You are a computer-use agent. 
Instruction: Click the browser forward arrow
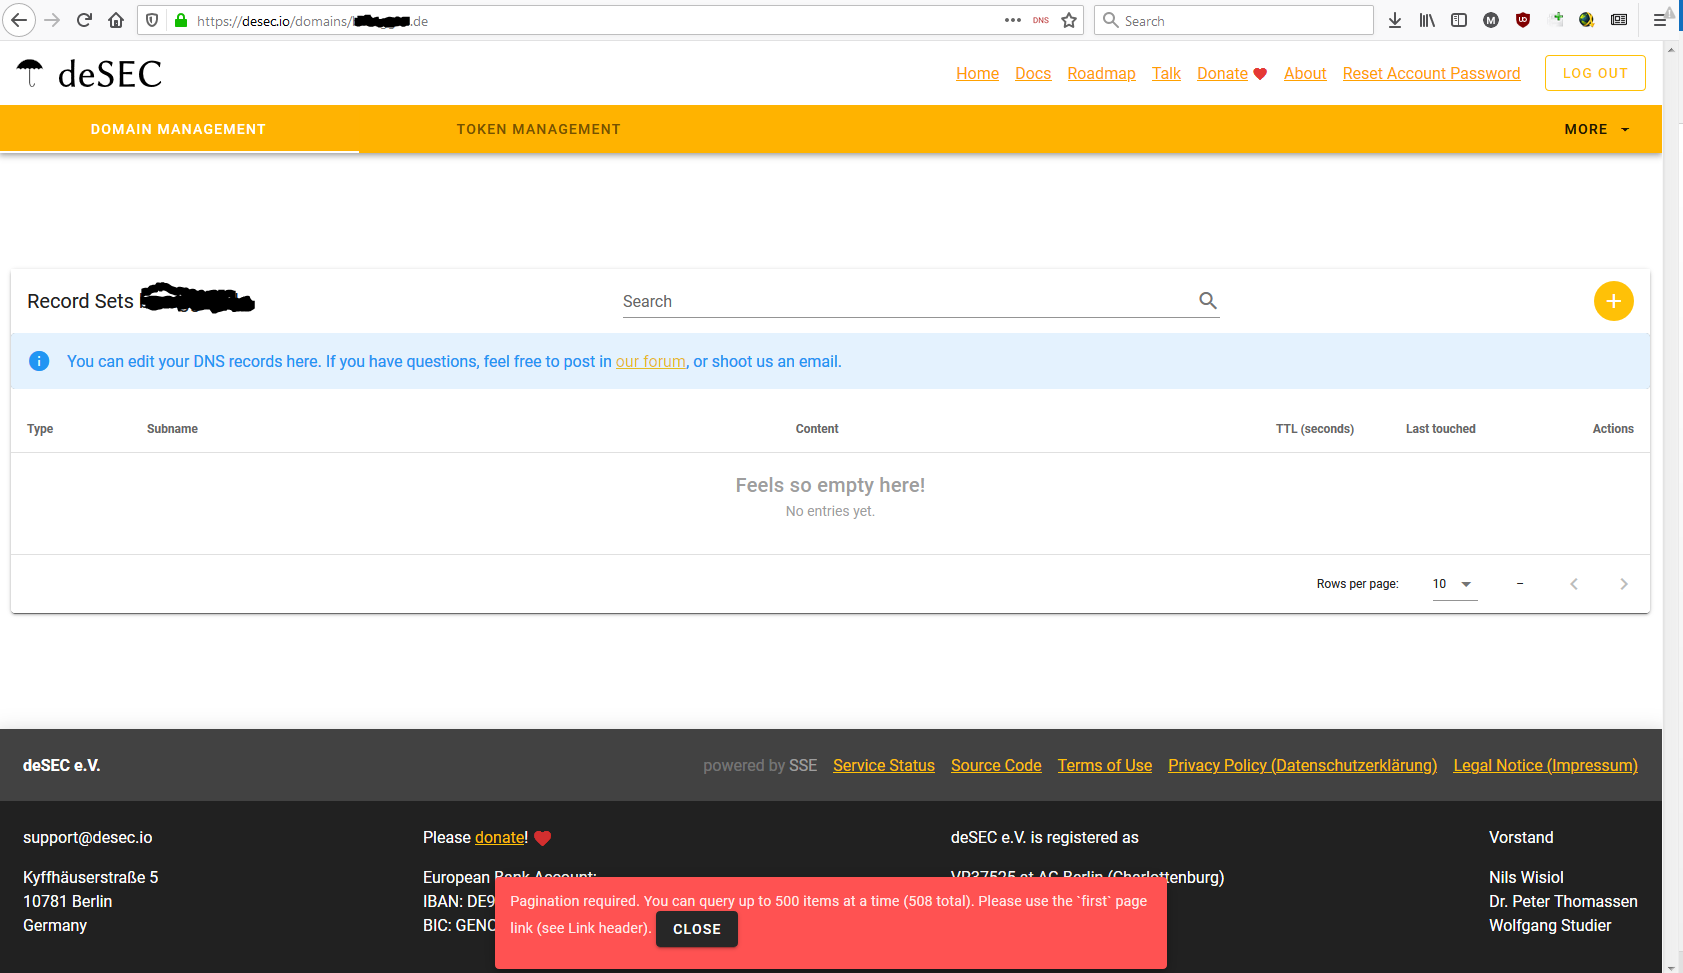pyautogui.click(x=53, y=20)
